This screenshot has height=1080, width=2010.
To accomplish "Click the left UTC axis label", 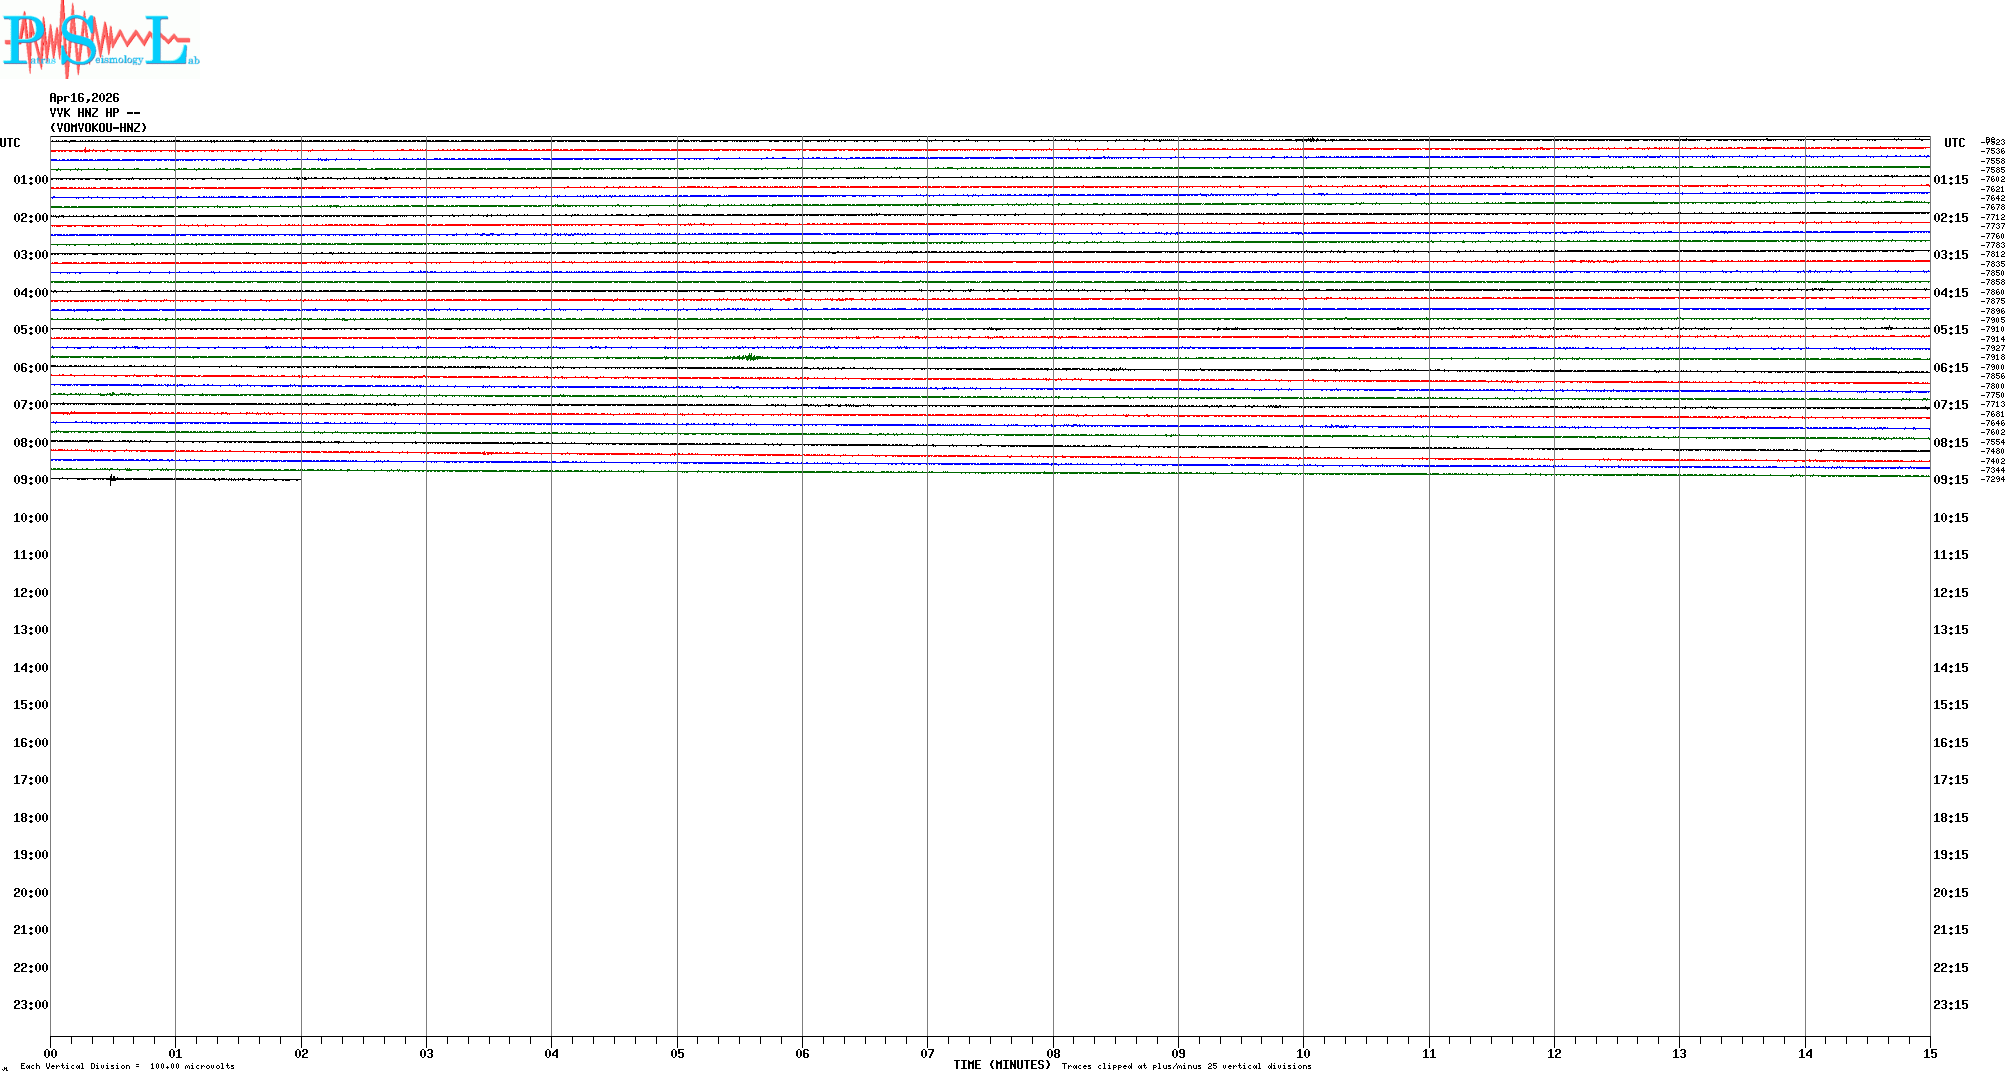I will (10, 143).
